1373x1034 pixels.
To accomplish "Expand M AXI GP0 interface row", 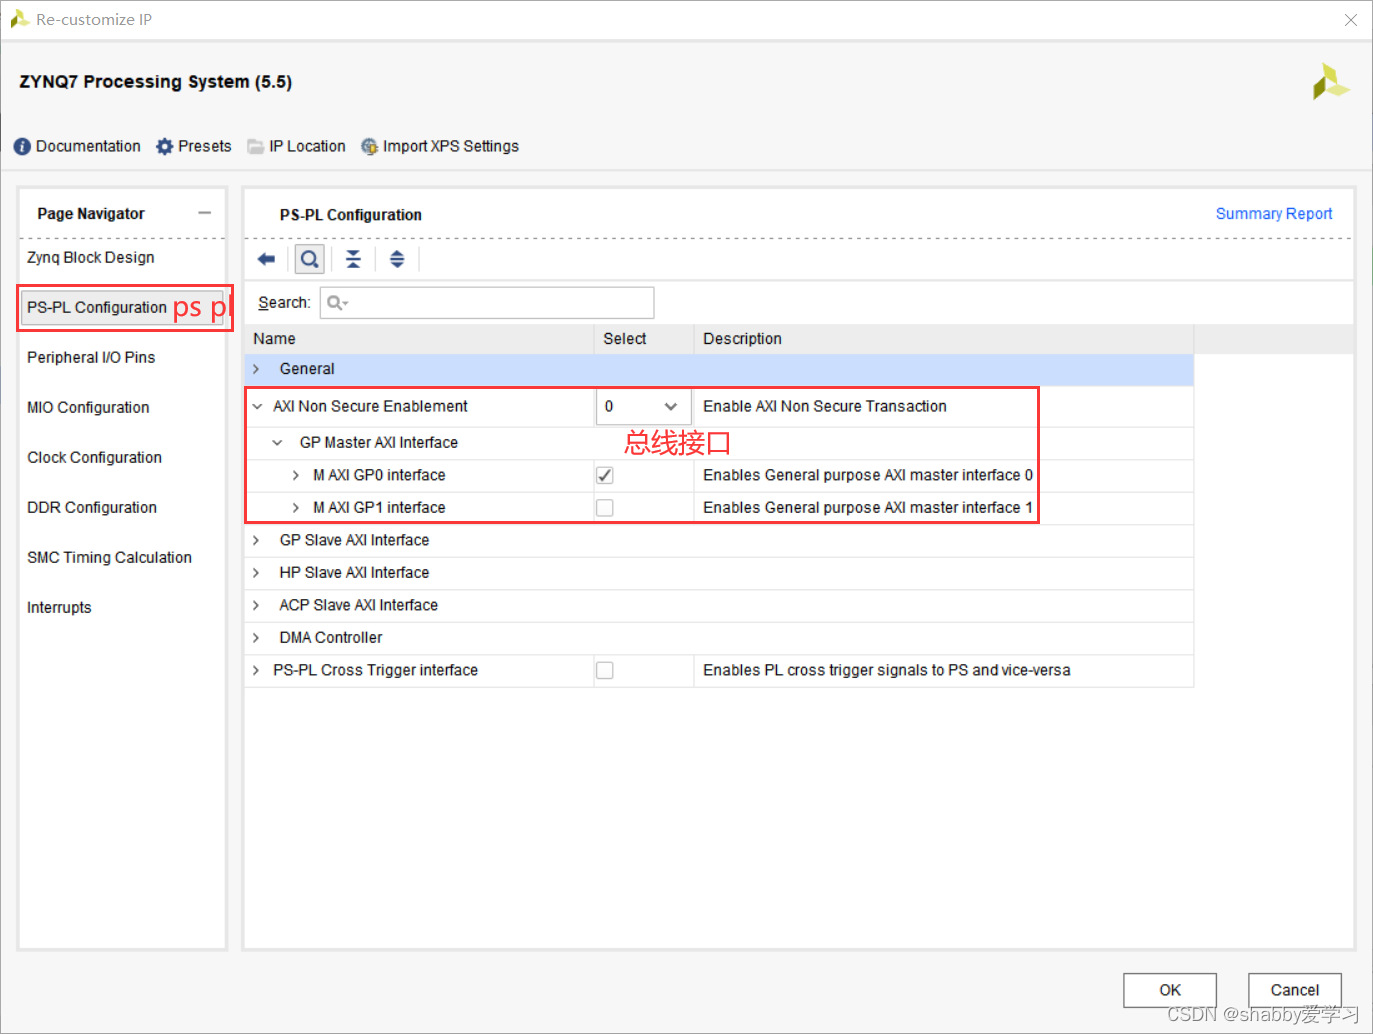I will pos(295,475).
